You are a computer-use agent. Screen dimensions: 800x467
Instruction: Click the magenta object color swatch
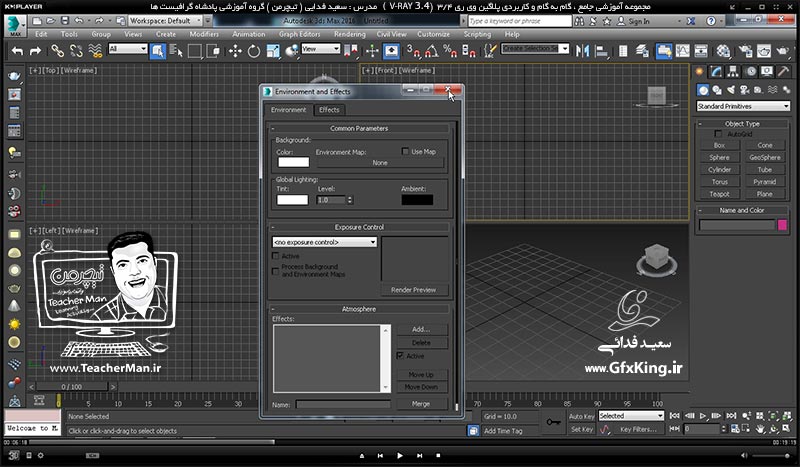(782, 225)
